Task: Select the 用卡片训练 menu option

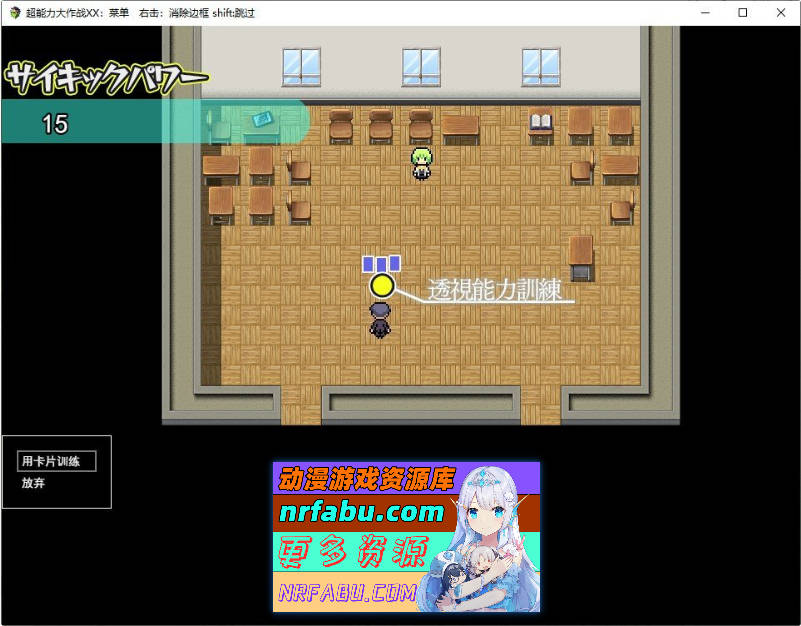Action: (x=57, y=462)
